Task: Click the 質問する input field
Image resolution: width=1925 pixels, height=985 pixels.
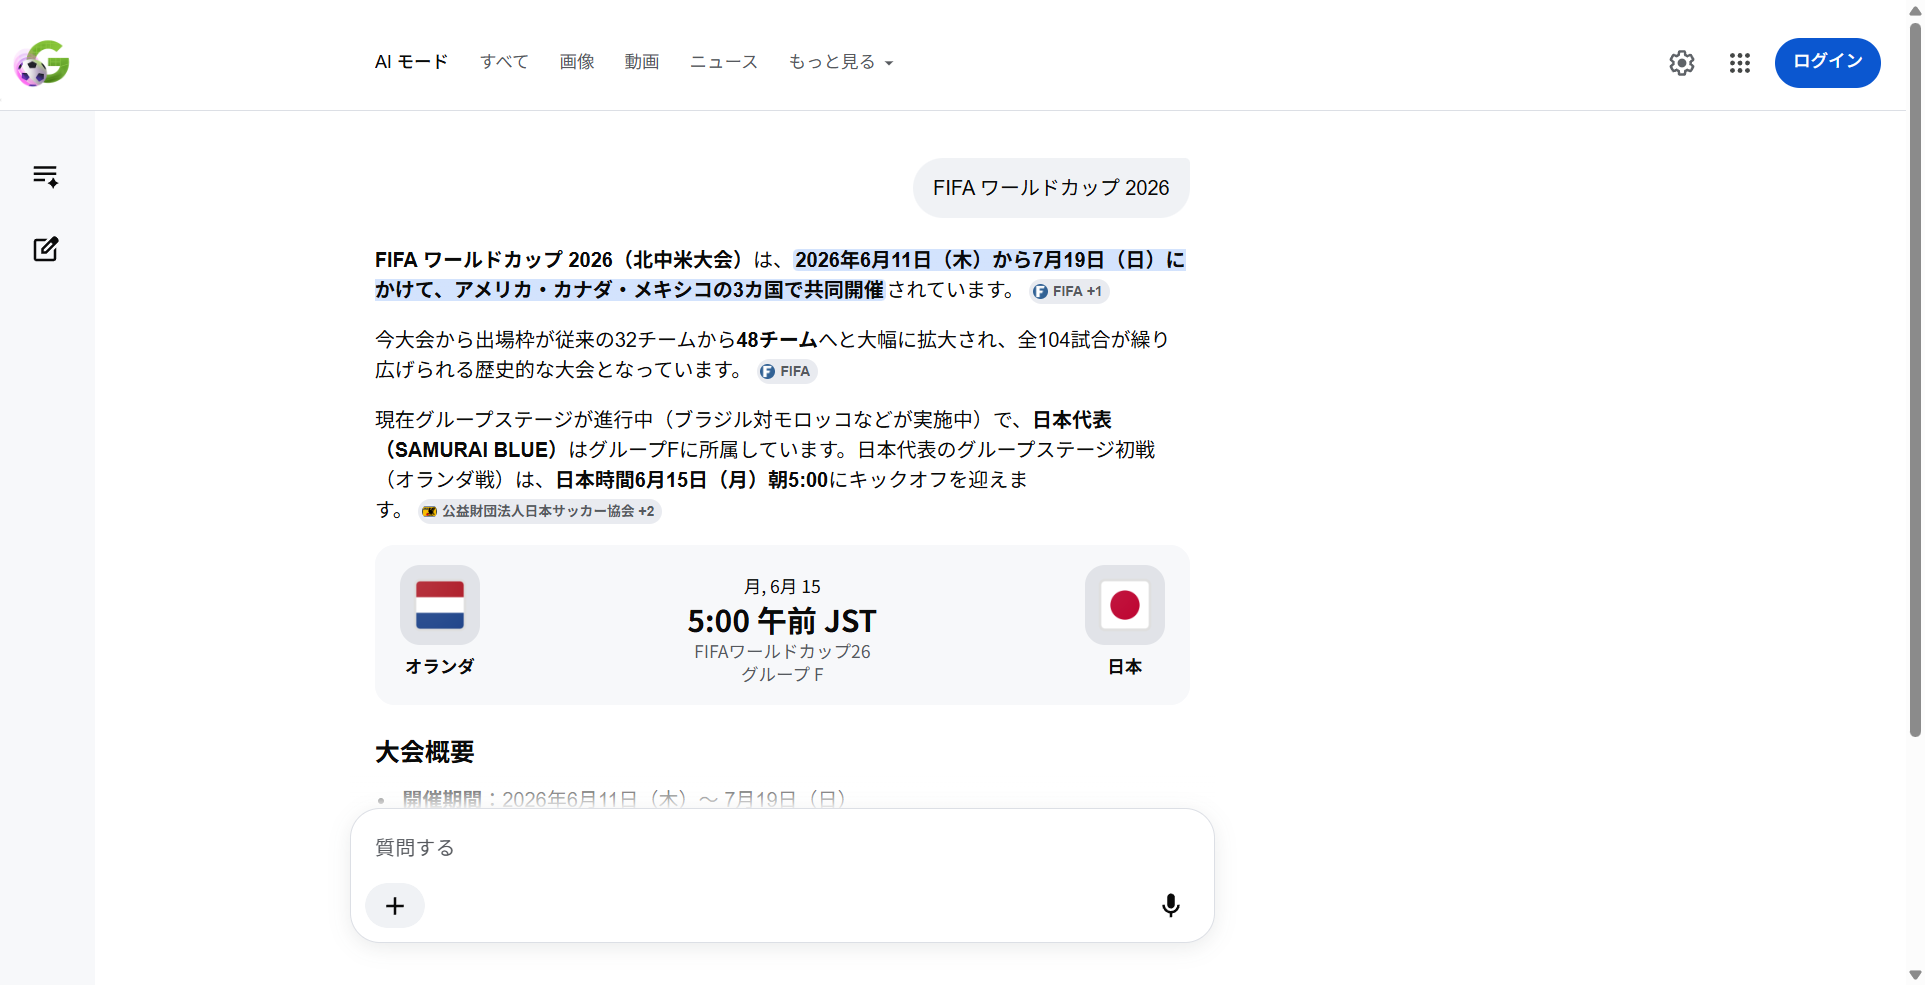Action: click(782, 848)
